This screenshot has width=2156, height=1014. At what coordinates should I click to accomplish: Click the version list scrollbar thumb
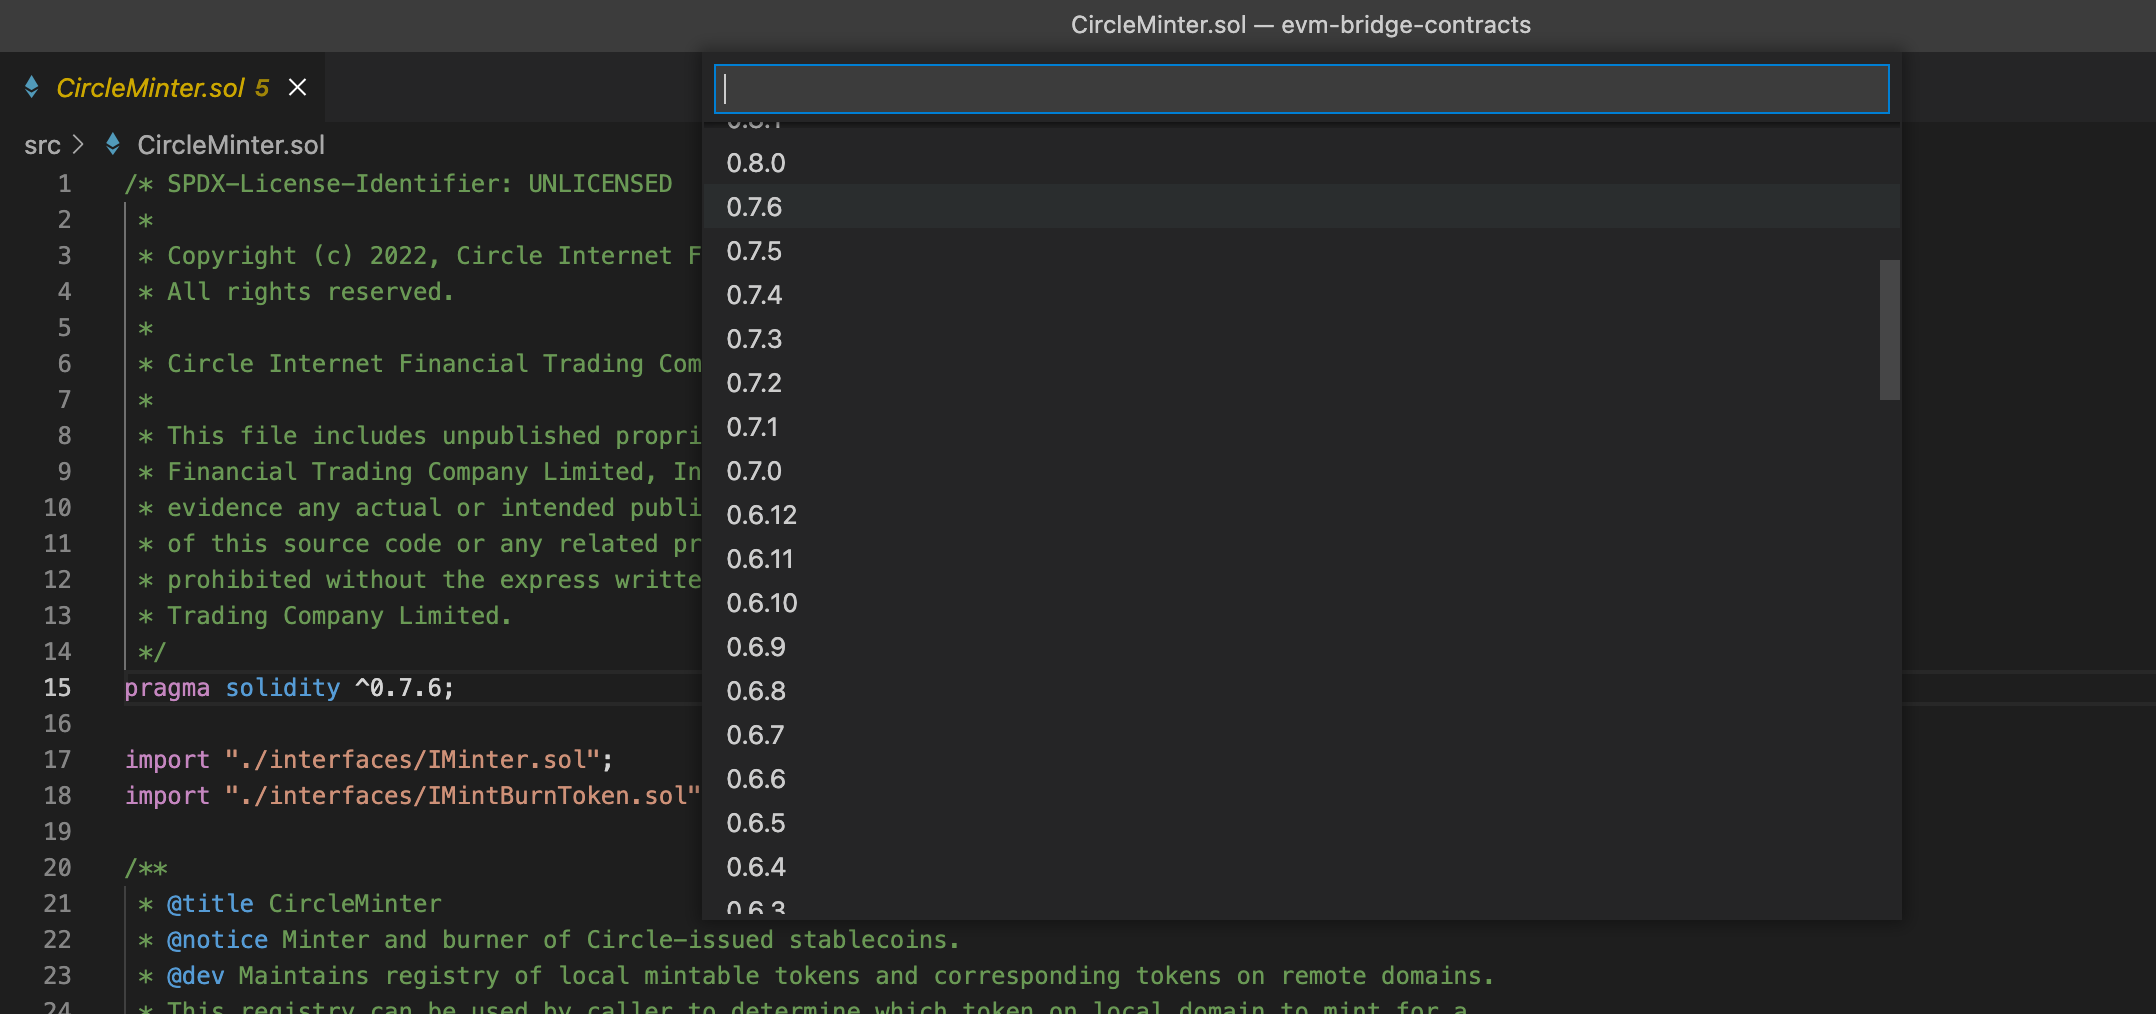tap(1889, 330)
